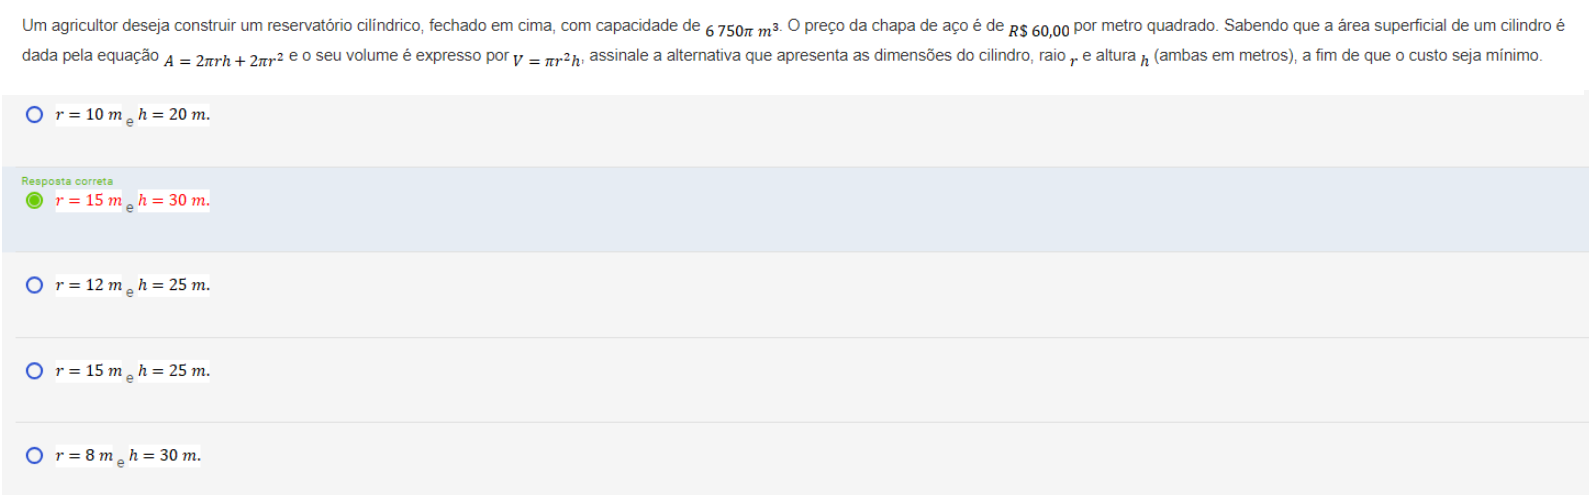The height and width of the screenshot is (495, 1589).
Task: Click "h = 25 m" beside r = 12 m
Action: pos(174,285)
